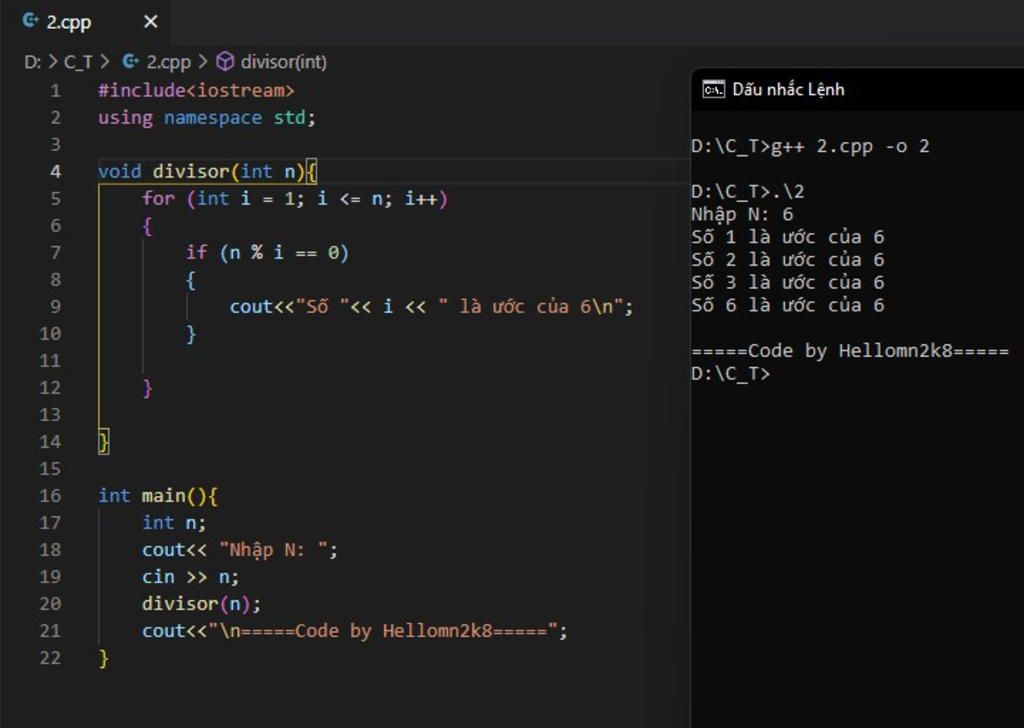Open the divisor(int) symbol breadcrumb
Viewport: 1024px width, 728px height.
click(x=283, y=62)
